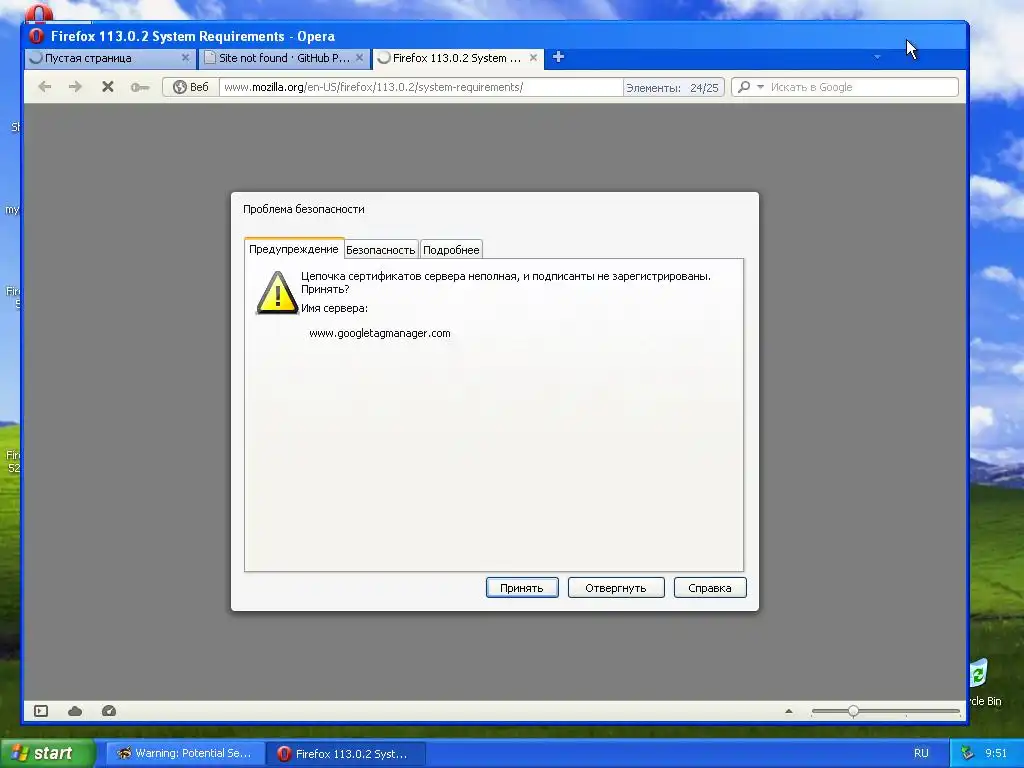1024x768 pixels.
Task: Open the password wand key icon
Action: [139, 88]
